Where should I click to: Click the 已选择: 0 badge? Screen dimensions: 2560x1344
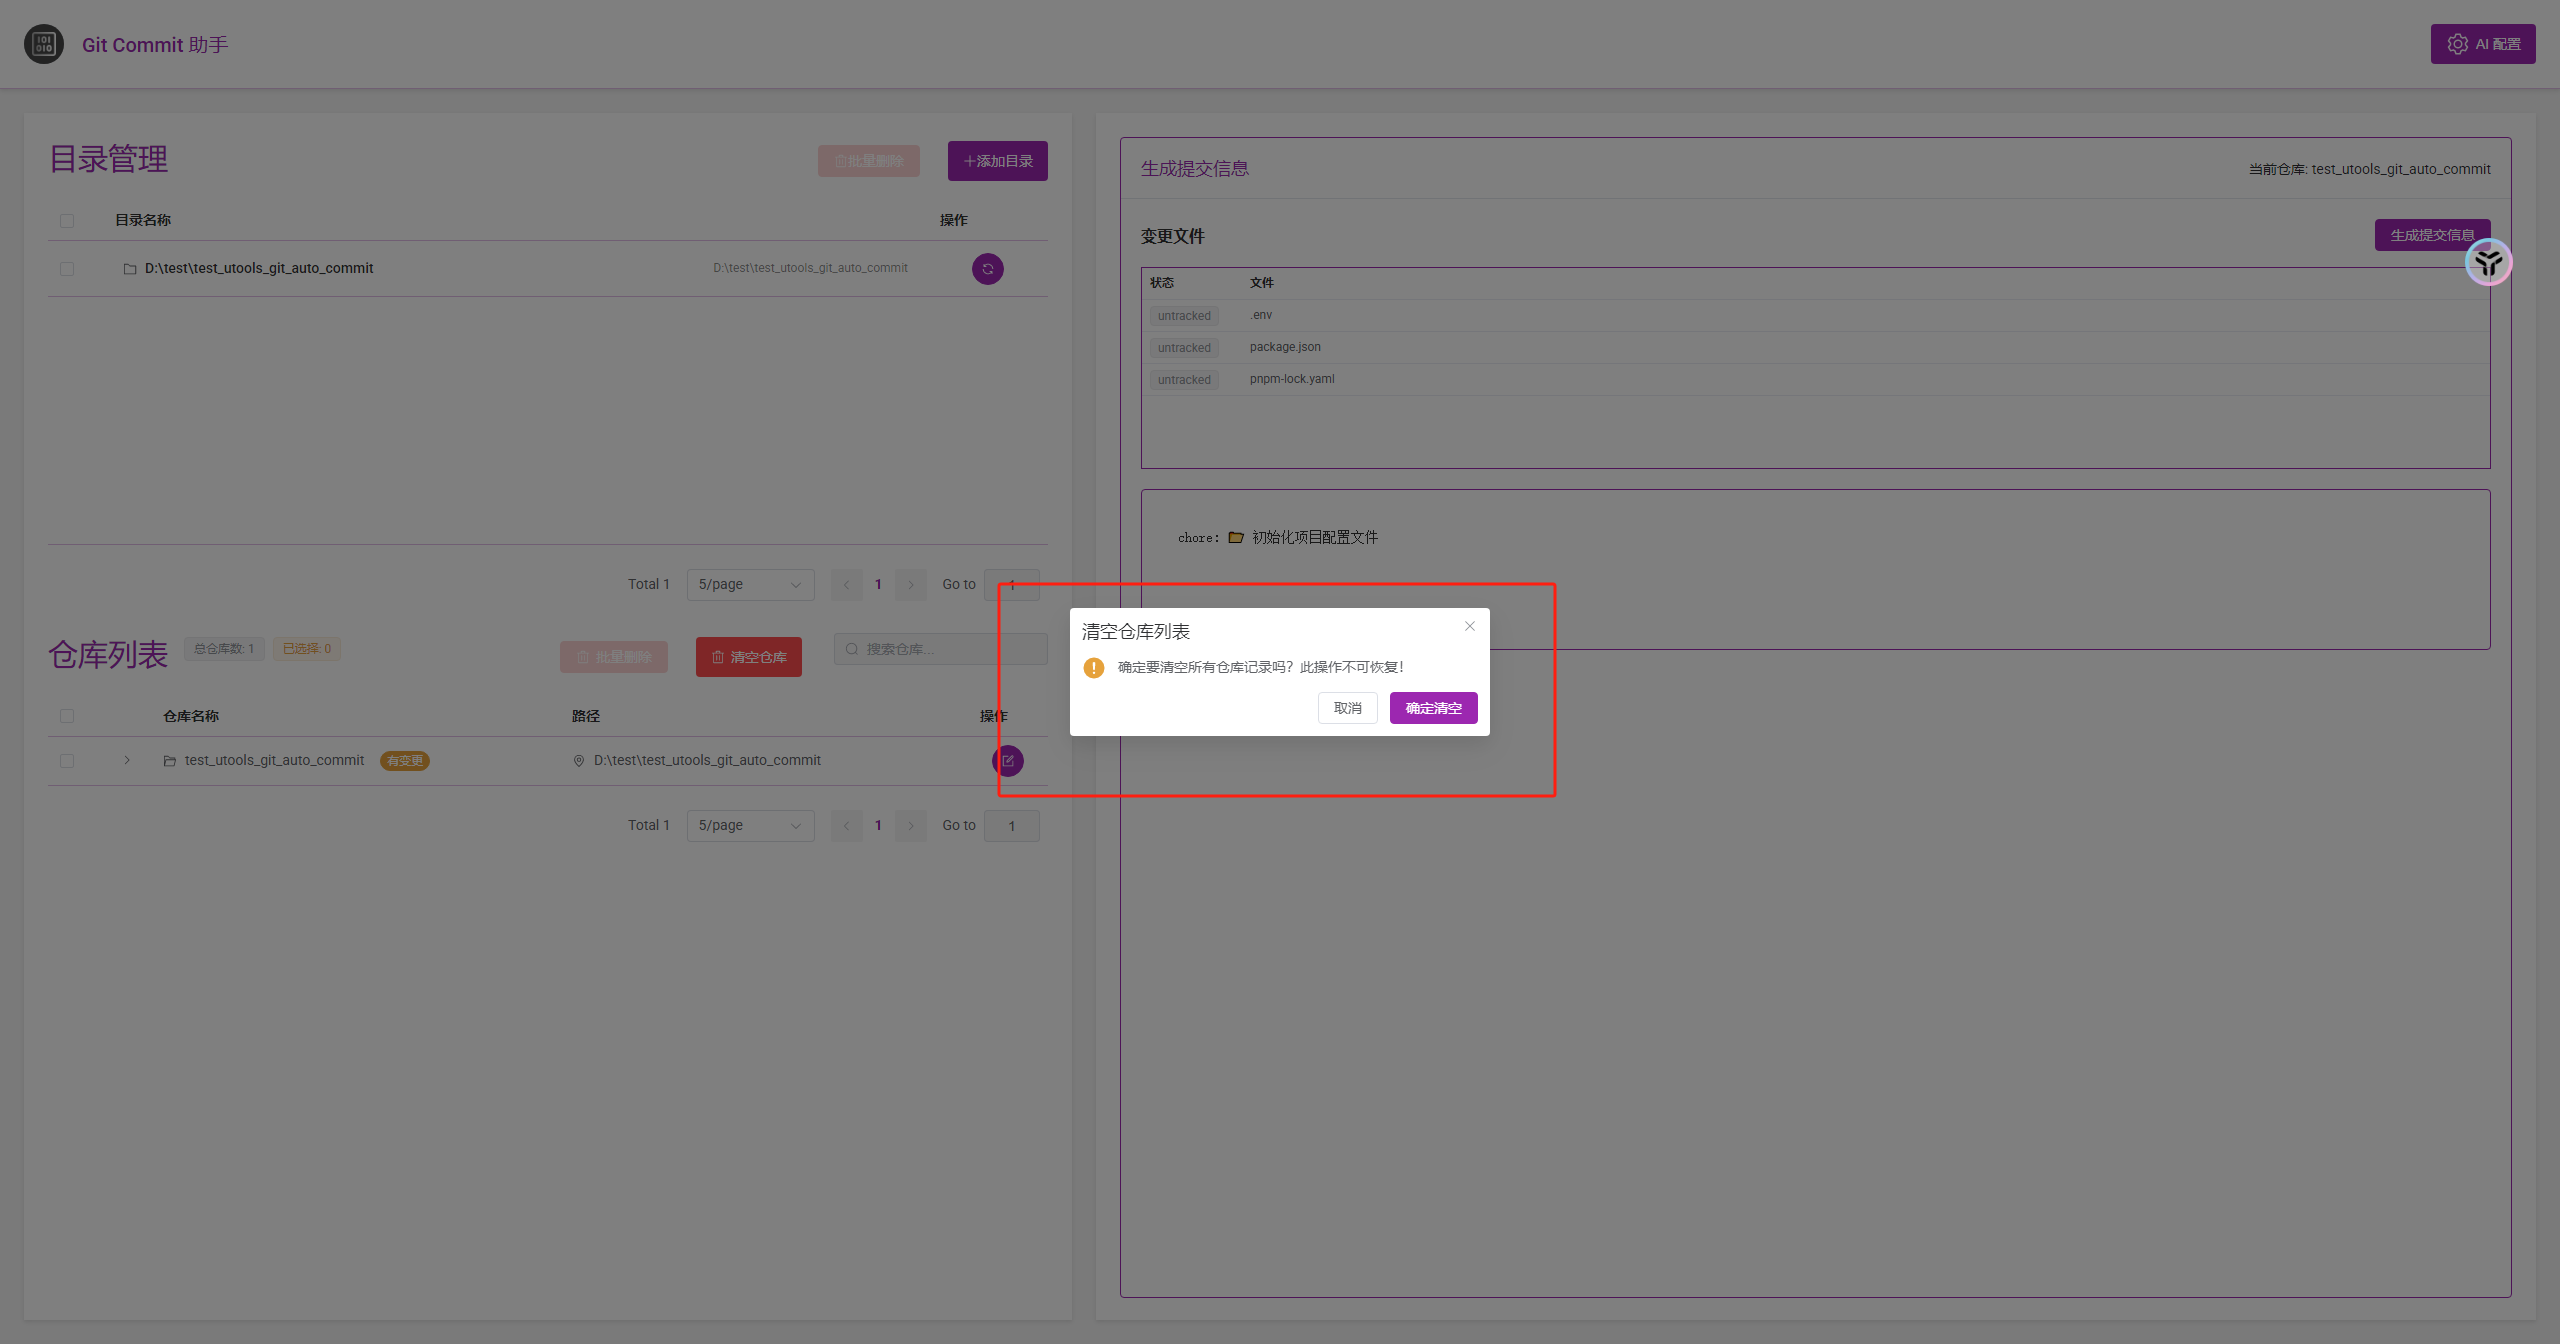(x=307, y=649)
